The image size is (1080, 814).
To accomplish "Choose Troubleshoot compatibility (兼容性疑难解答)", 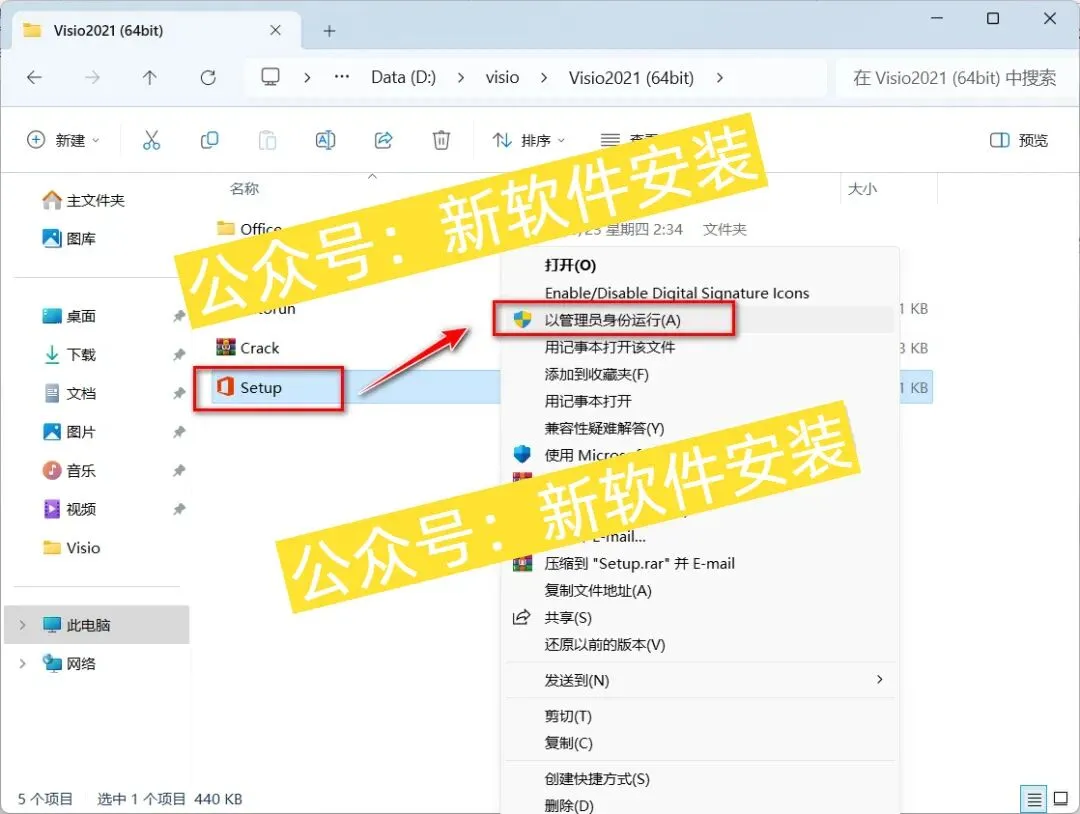I will tap(604, 428).
